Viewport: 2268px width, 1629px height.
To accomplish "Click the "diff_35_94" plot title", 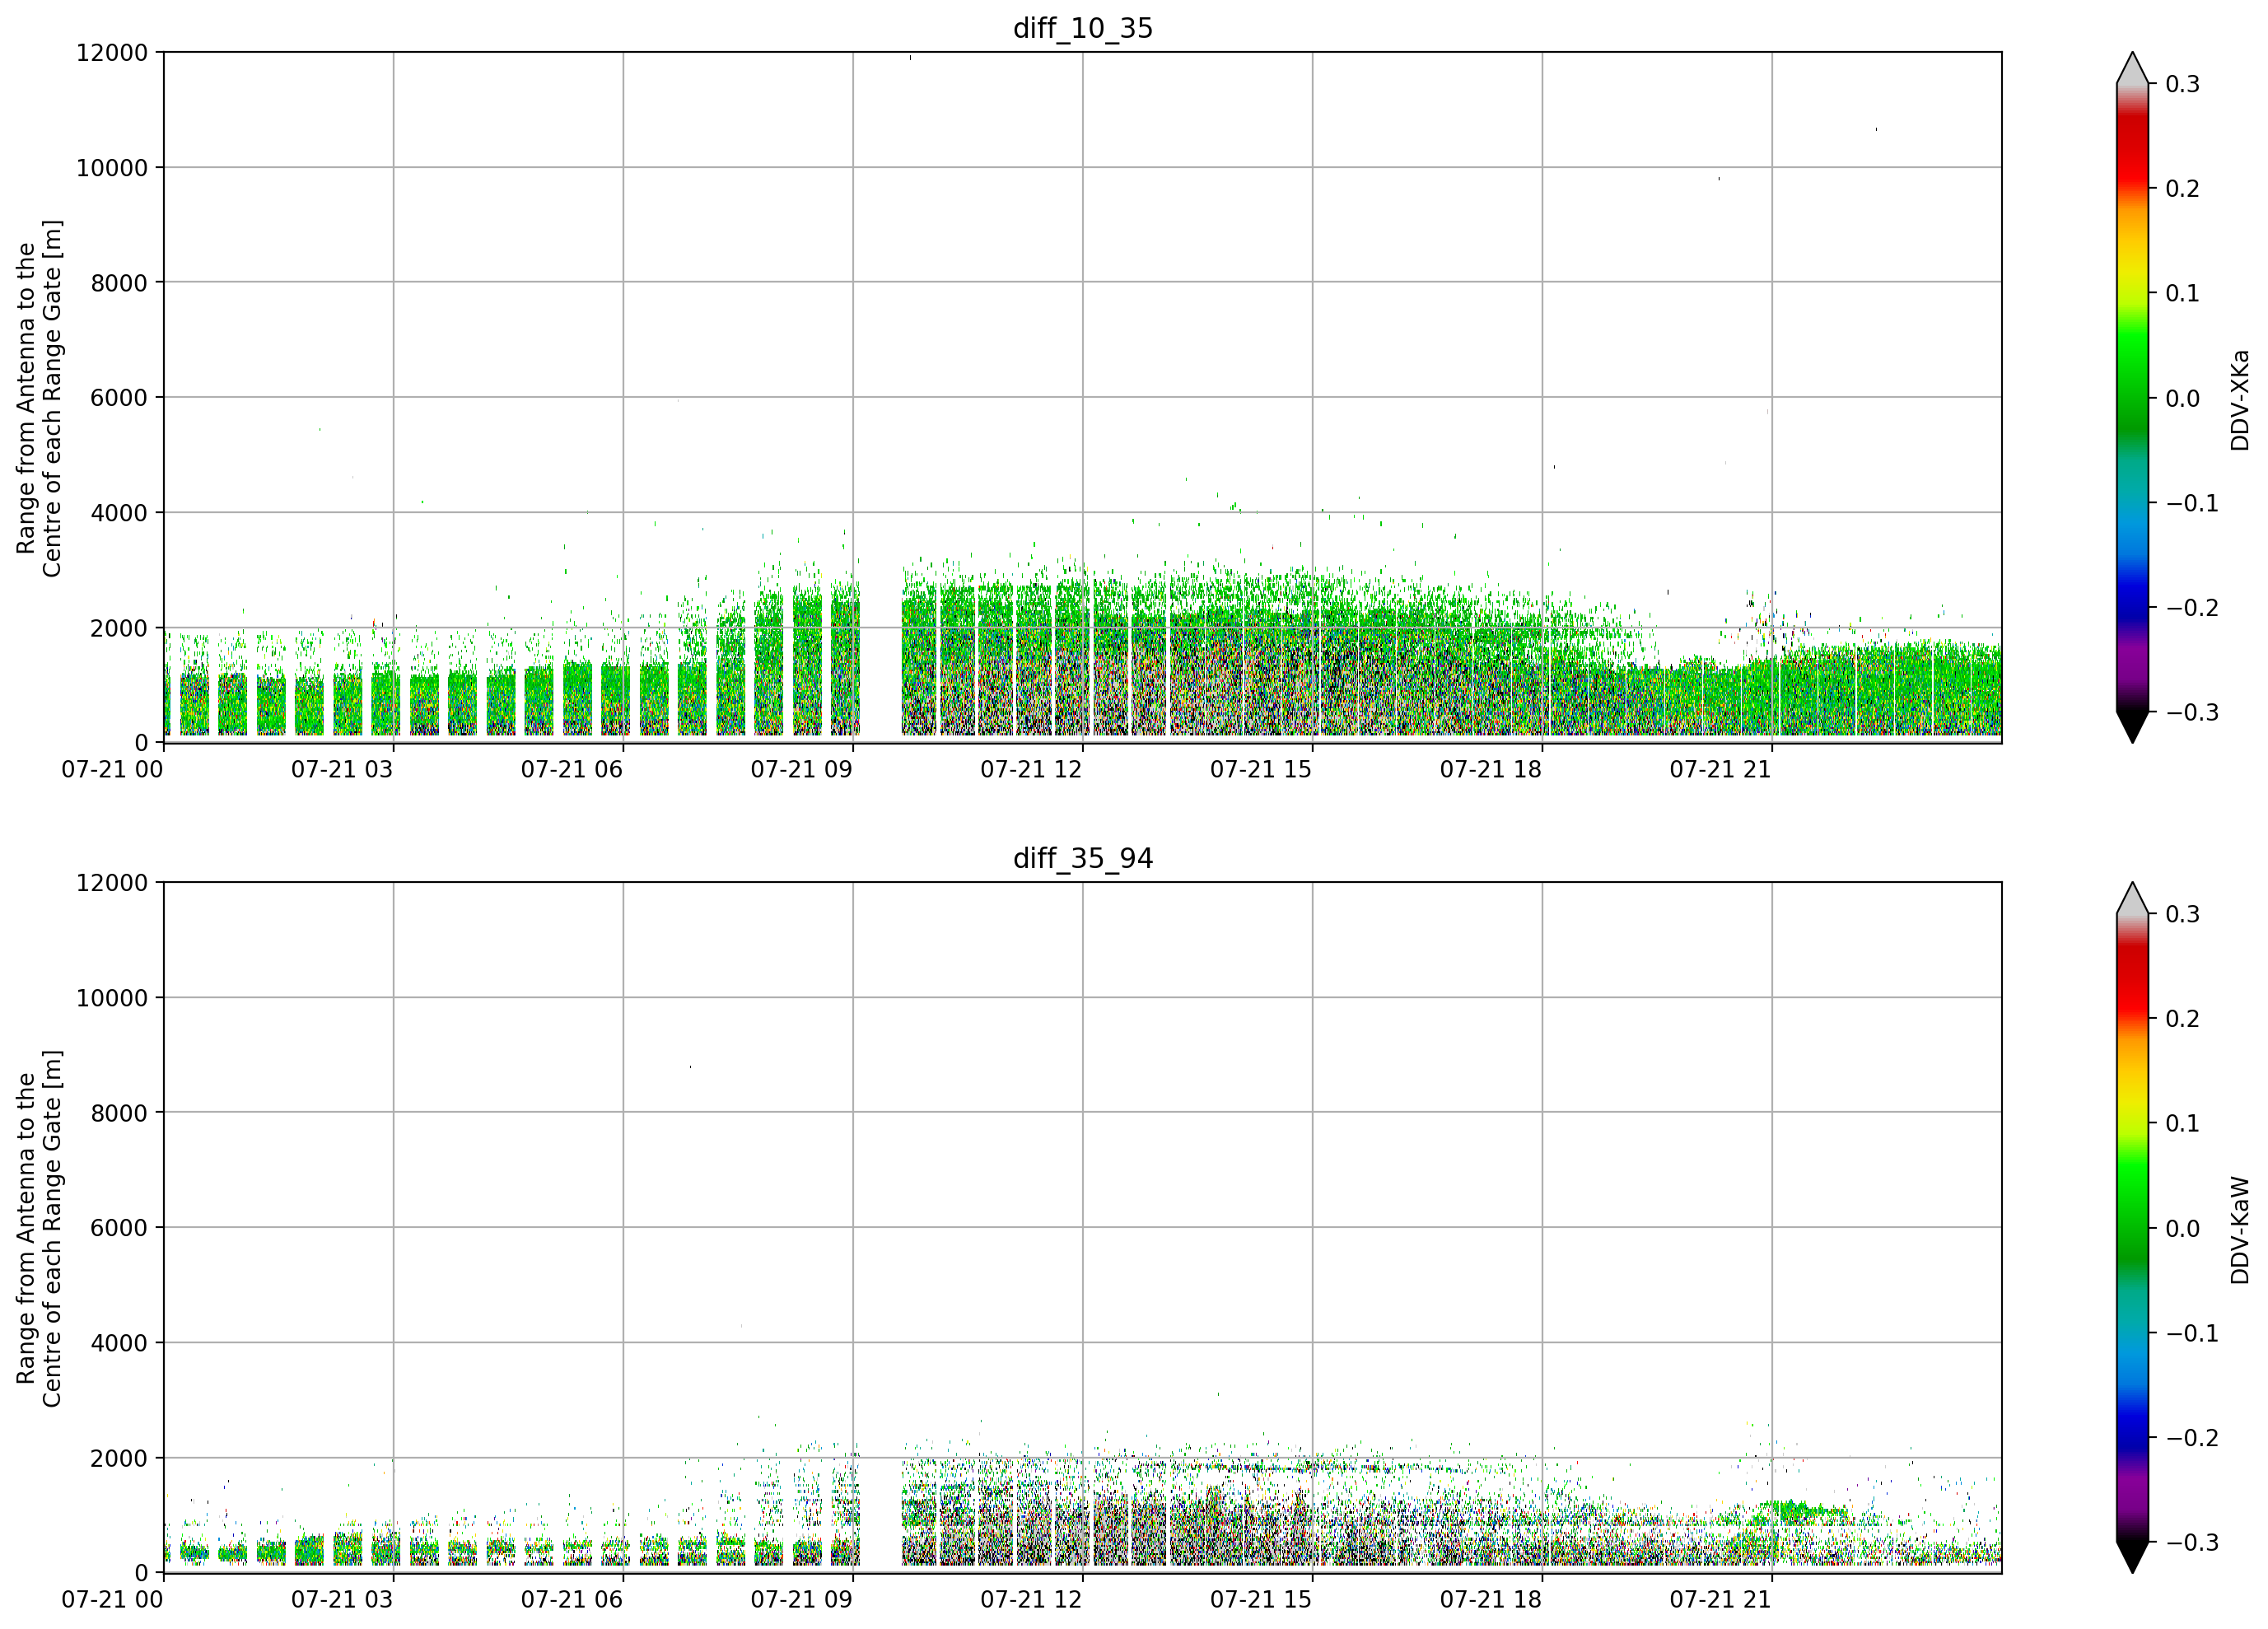I will point(1082,858).
